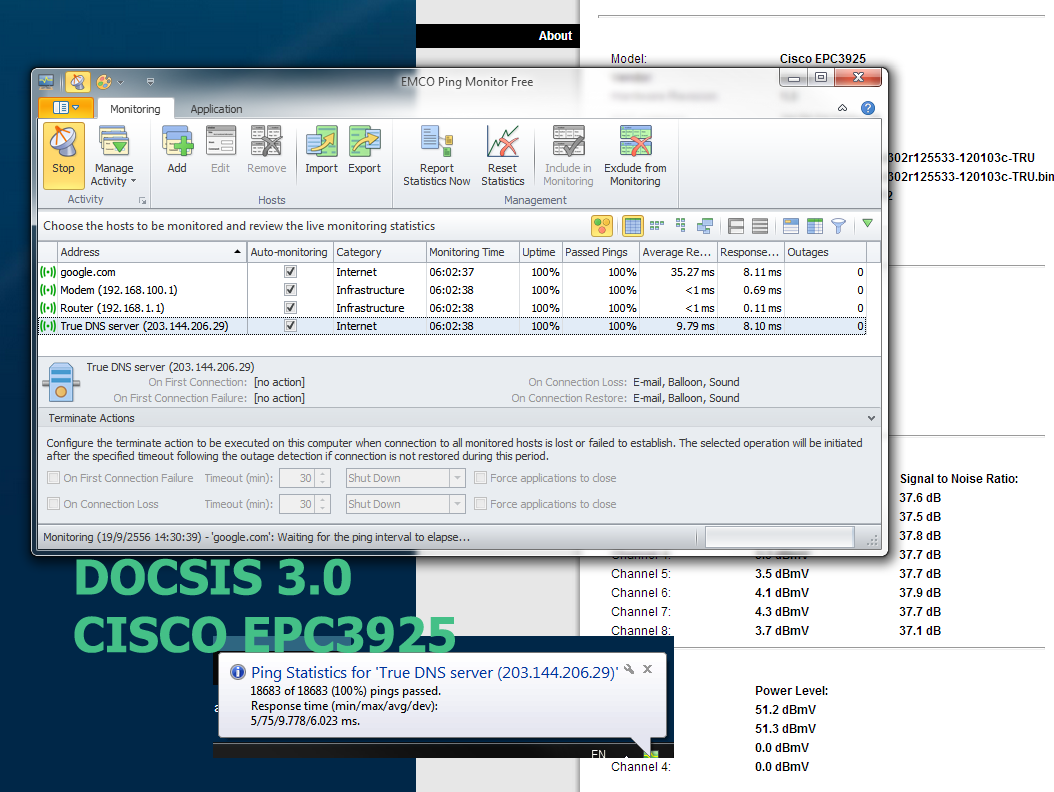
Task: Close the Ping Statistics balloon notification
Action: click(647, 669)
